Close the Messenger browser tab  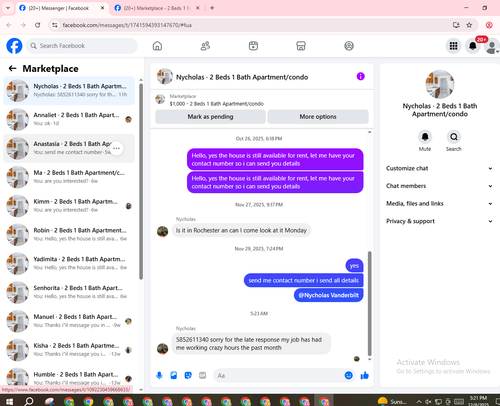pos(103,8)
